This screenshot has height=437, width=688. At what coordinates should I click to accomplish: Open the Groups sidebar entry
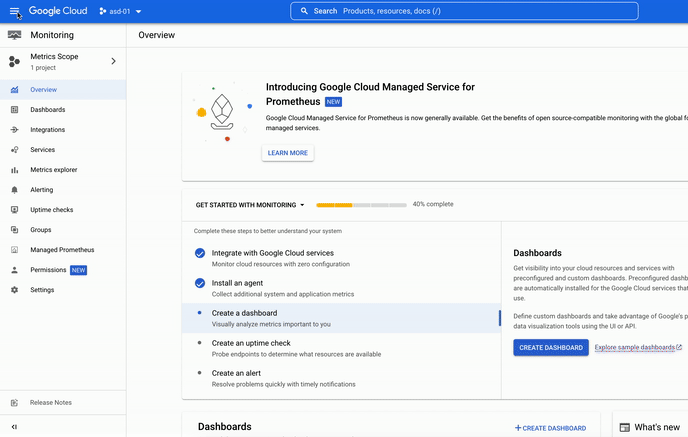63,230
